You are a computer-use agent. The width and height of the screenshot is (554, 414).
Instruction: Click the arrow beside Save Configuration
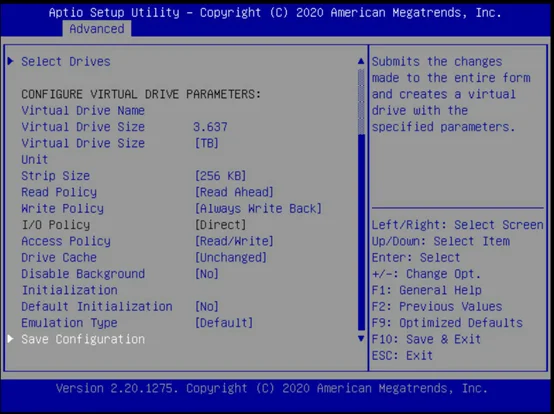11,339
